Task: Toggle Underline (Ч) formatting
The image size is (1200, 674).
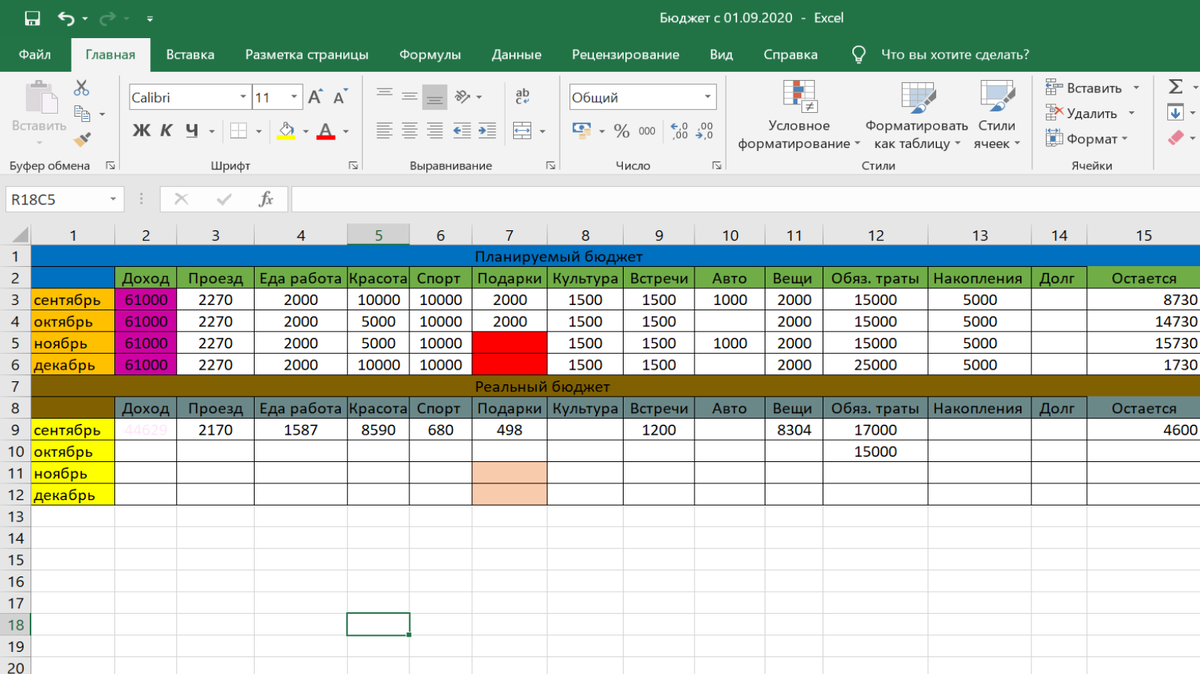Action: tap(190, 131)
